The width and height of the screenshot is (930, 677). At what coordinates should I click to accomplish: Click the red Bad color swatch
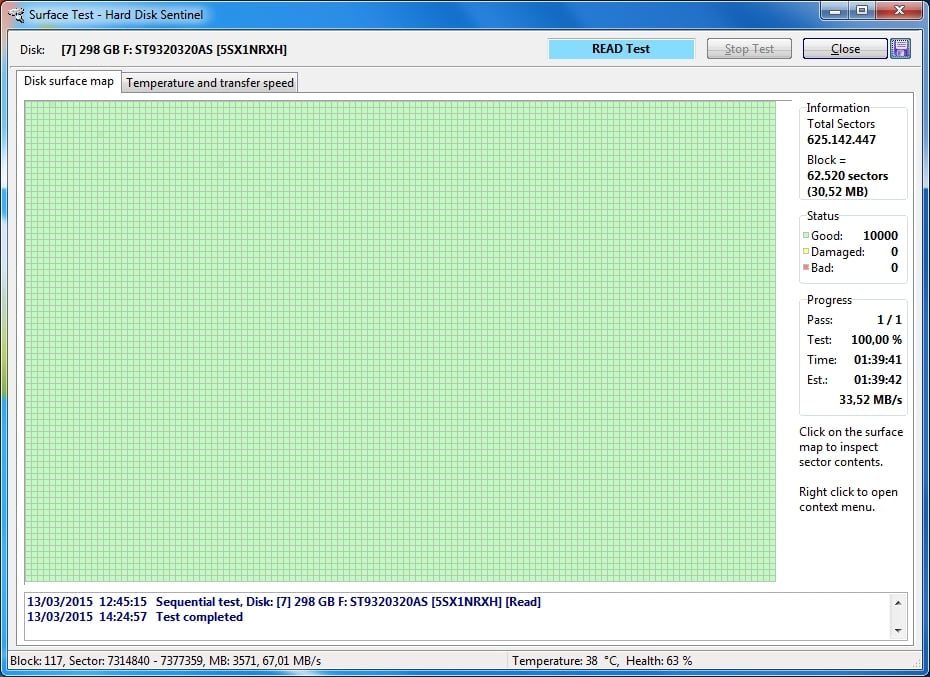[805, 267]
